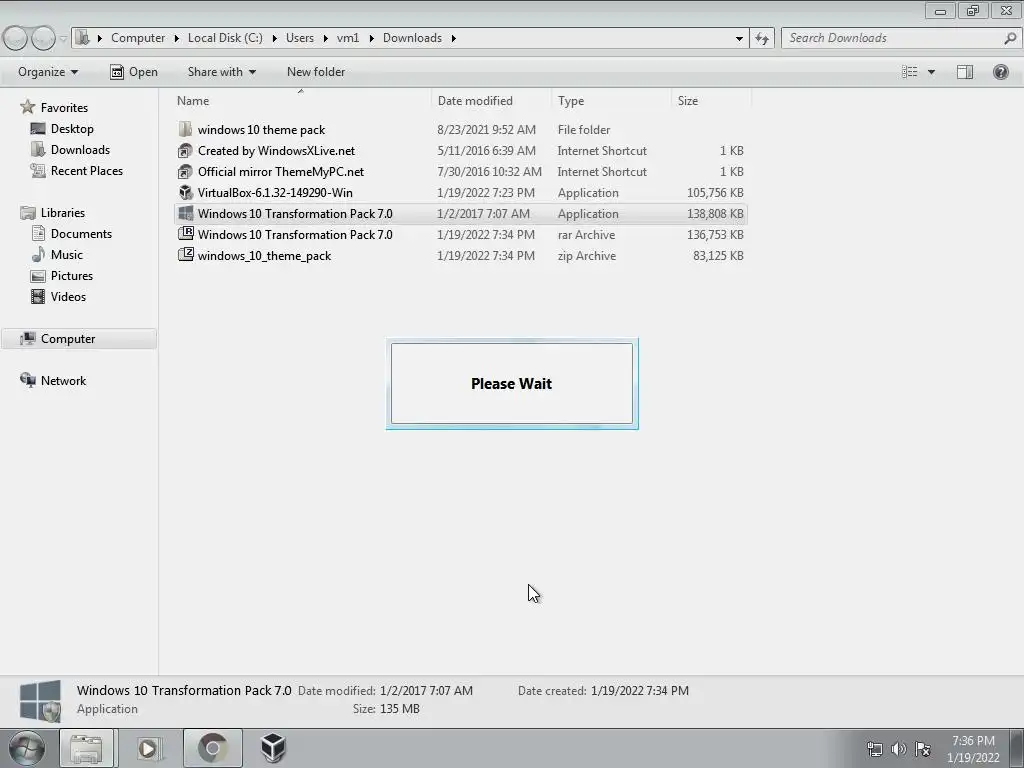This screenshot has width=1024, height=768.
Task: Open the Videos library
Action: point(68,296)
